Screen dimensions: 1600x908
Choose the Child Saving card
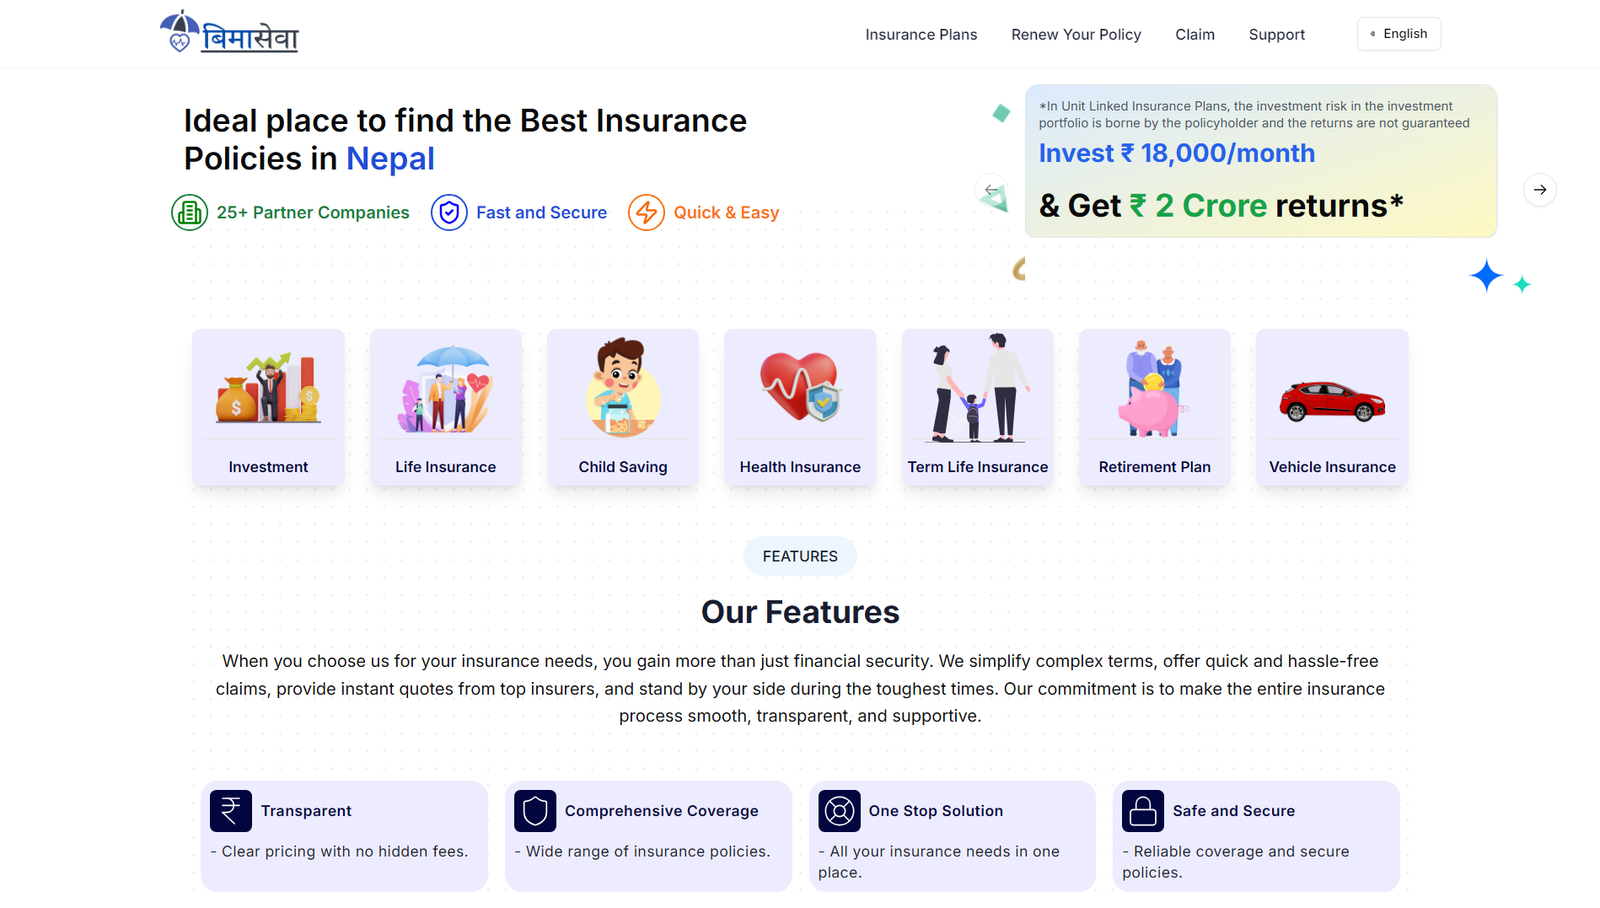click(x=623, y=407)
